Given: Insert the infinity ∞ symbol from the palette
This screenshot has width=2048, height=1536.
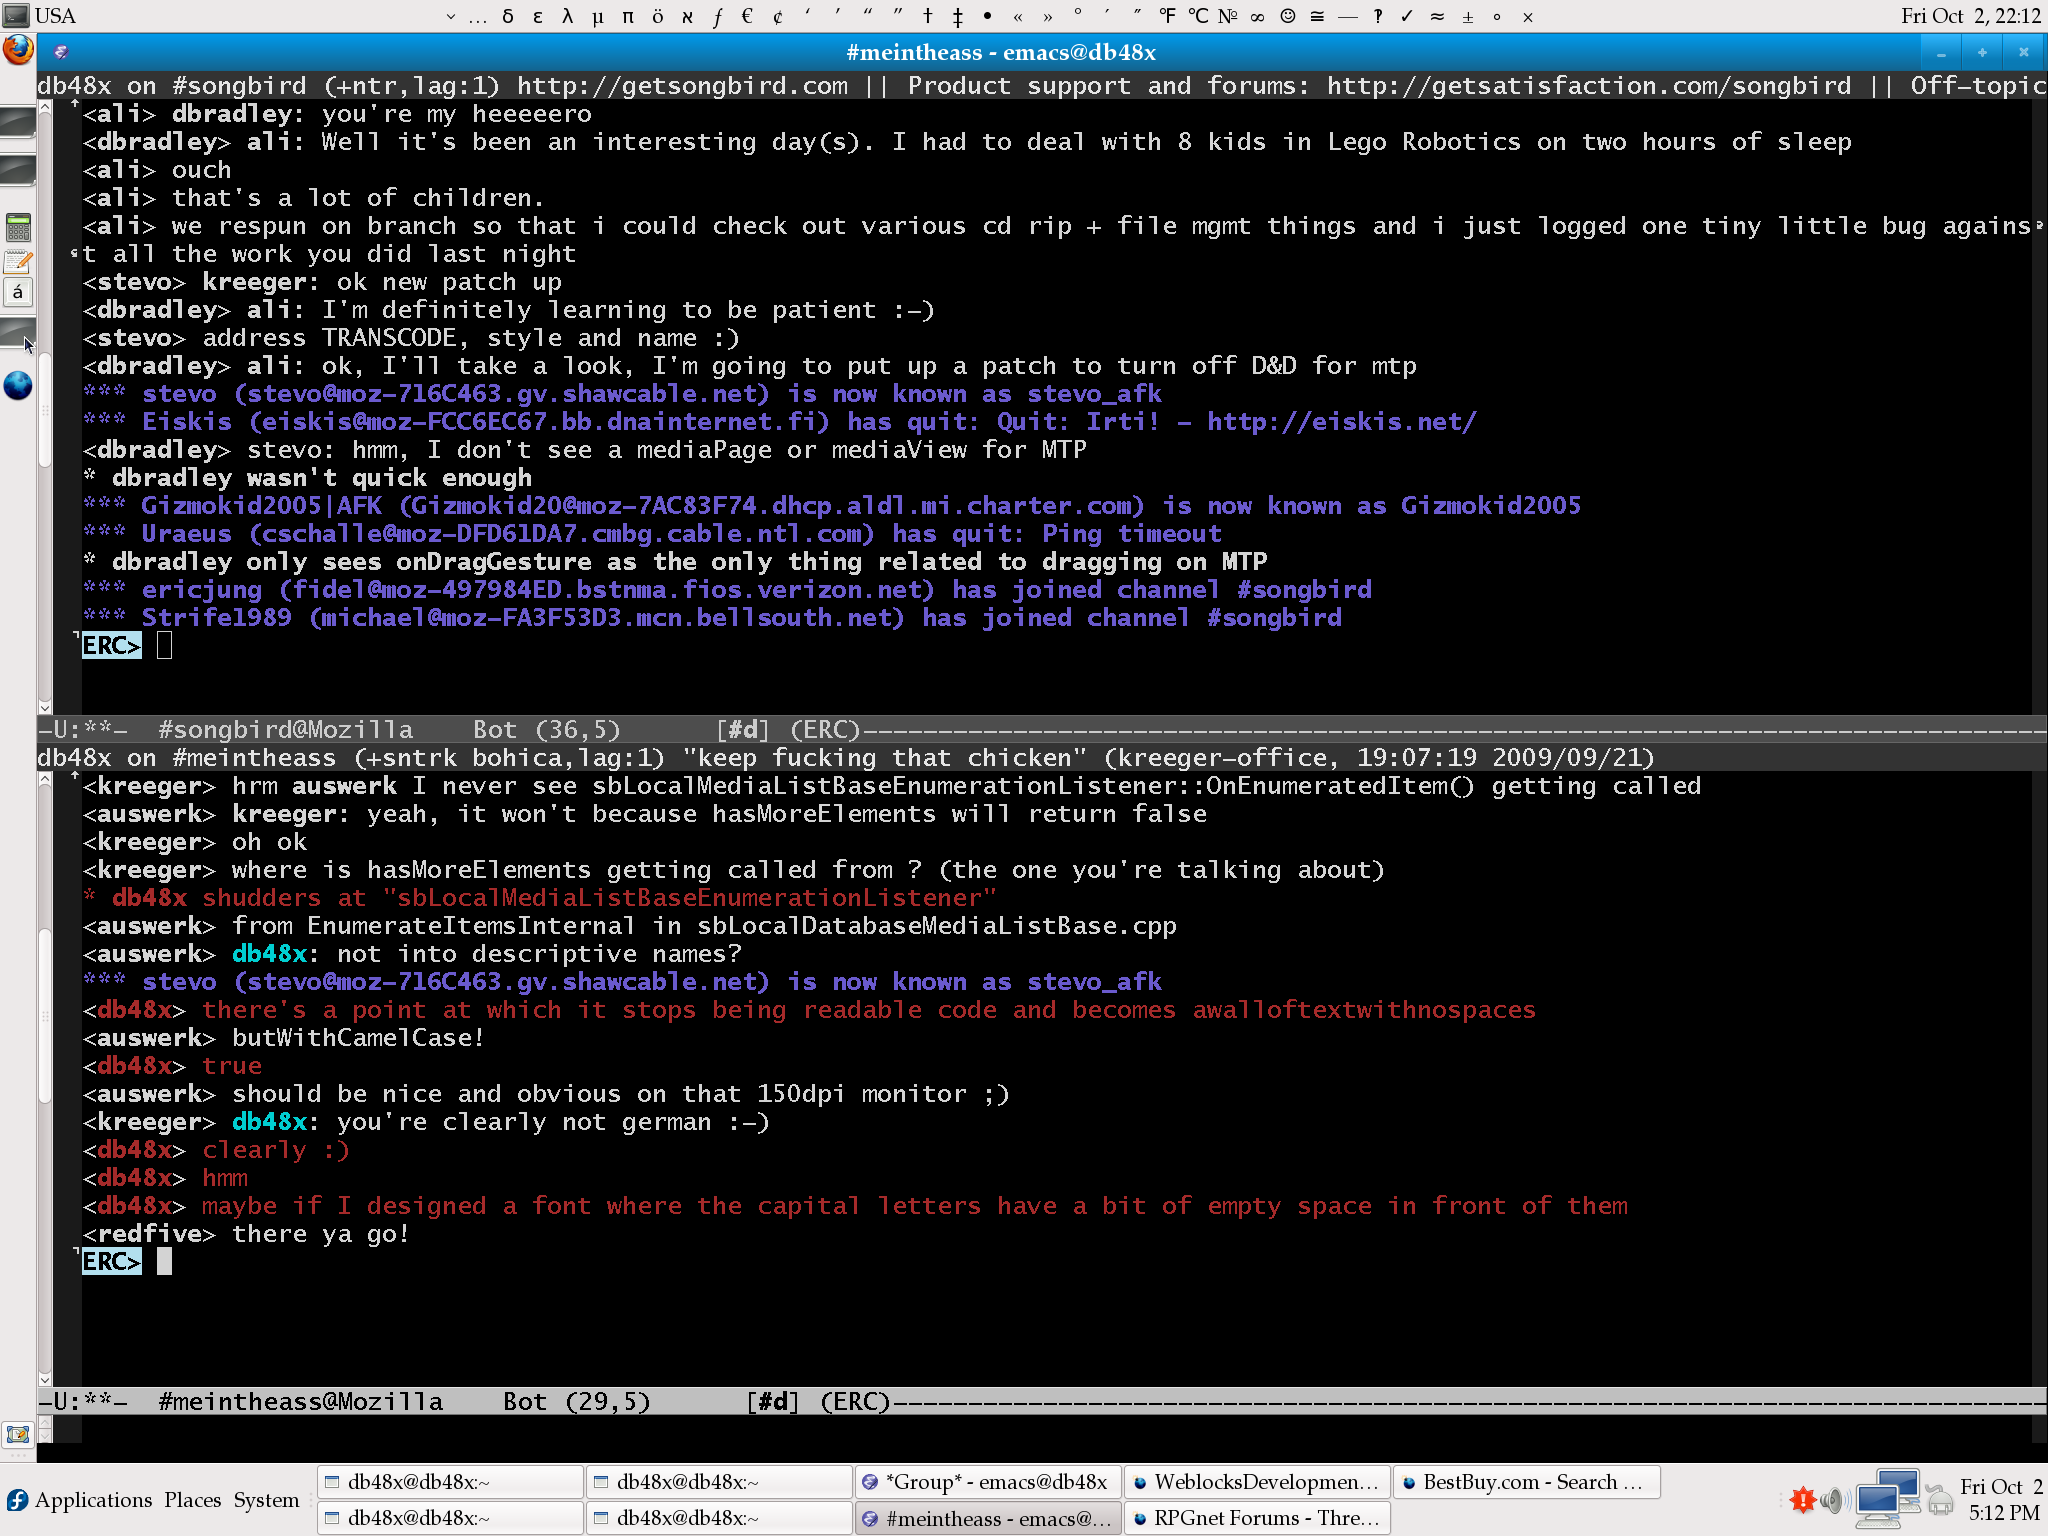Looking at the screenshot, I should pyautogui.click(x=1258, y=16).
